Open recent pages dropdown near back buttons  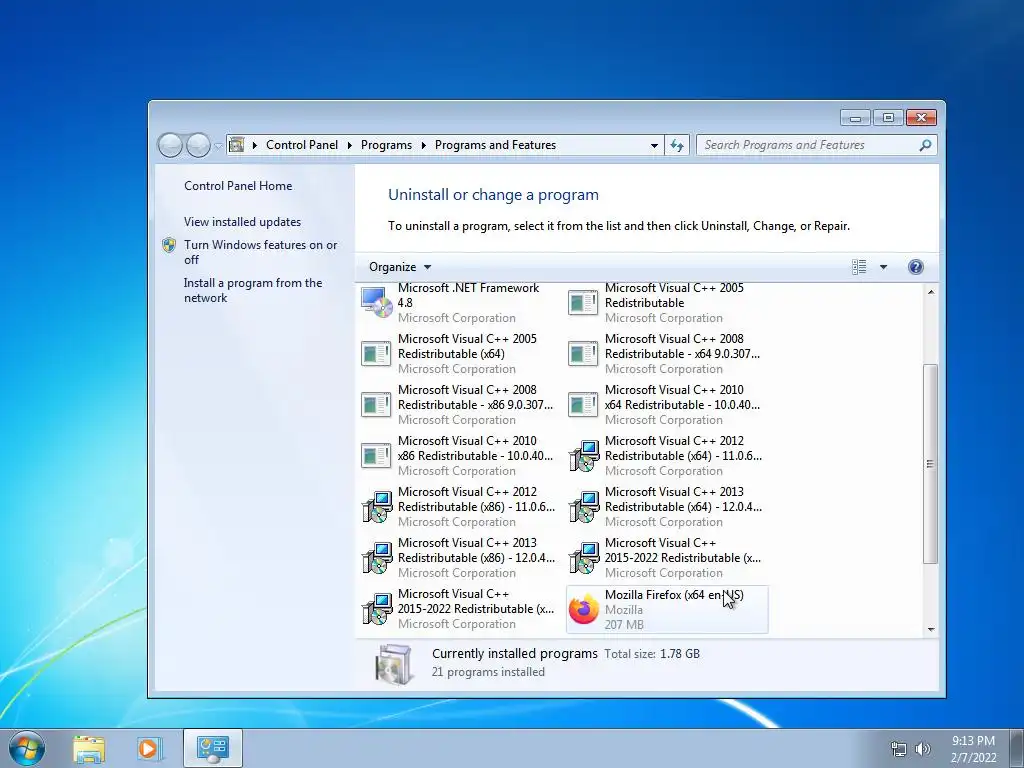point(218,146)
